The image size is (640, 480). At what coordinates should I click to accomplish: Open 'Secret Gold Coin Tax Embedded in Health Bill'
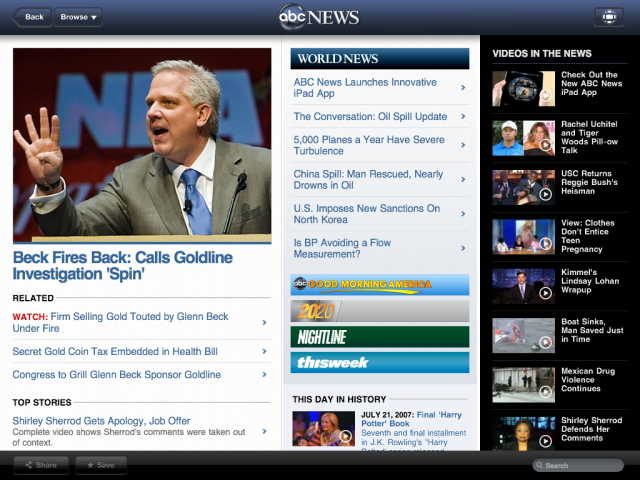point(115,351)
